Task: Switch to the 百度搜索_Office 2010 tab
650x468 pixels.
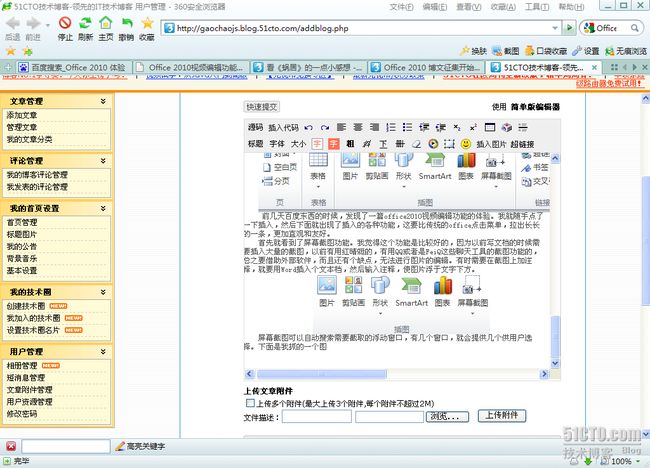Action: pos(74,67)
